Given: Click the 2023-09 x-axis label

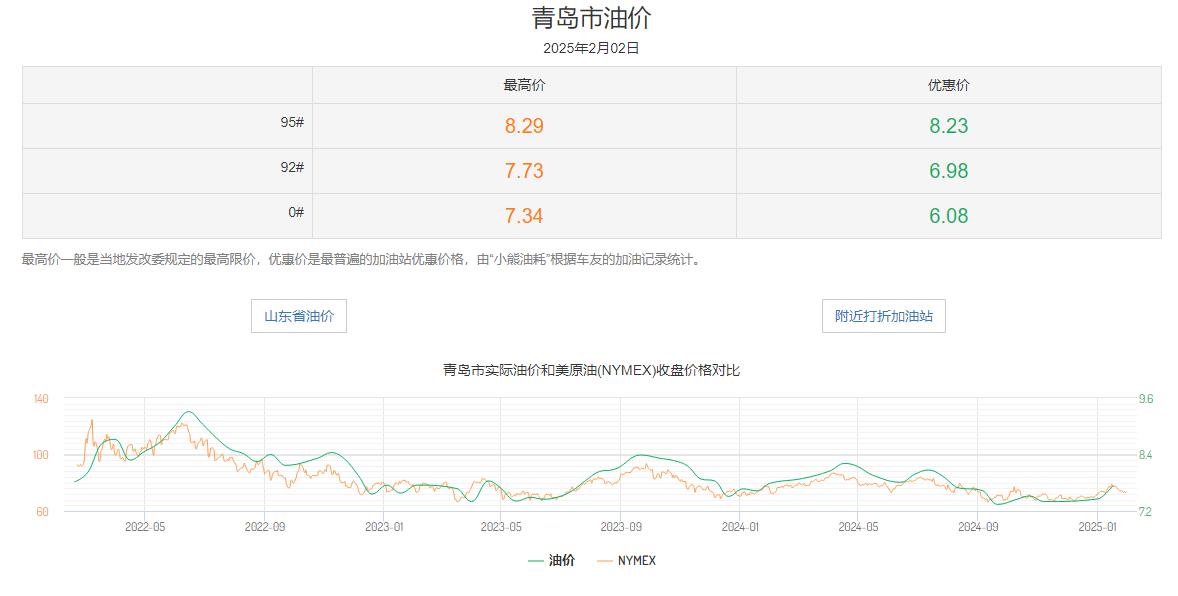Looking at the screenshot, I should pyautogui.click(x=621, y=527).
